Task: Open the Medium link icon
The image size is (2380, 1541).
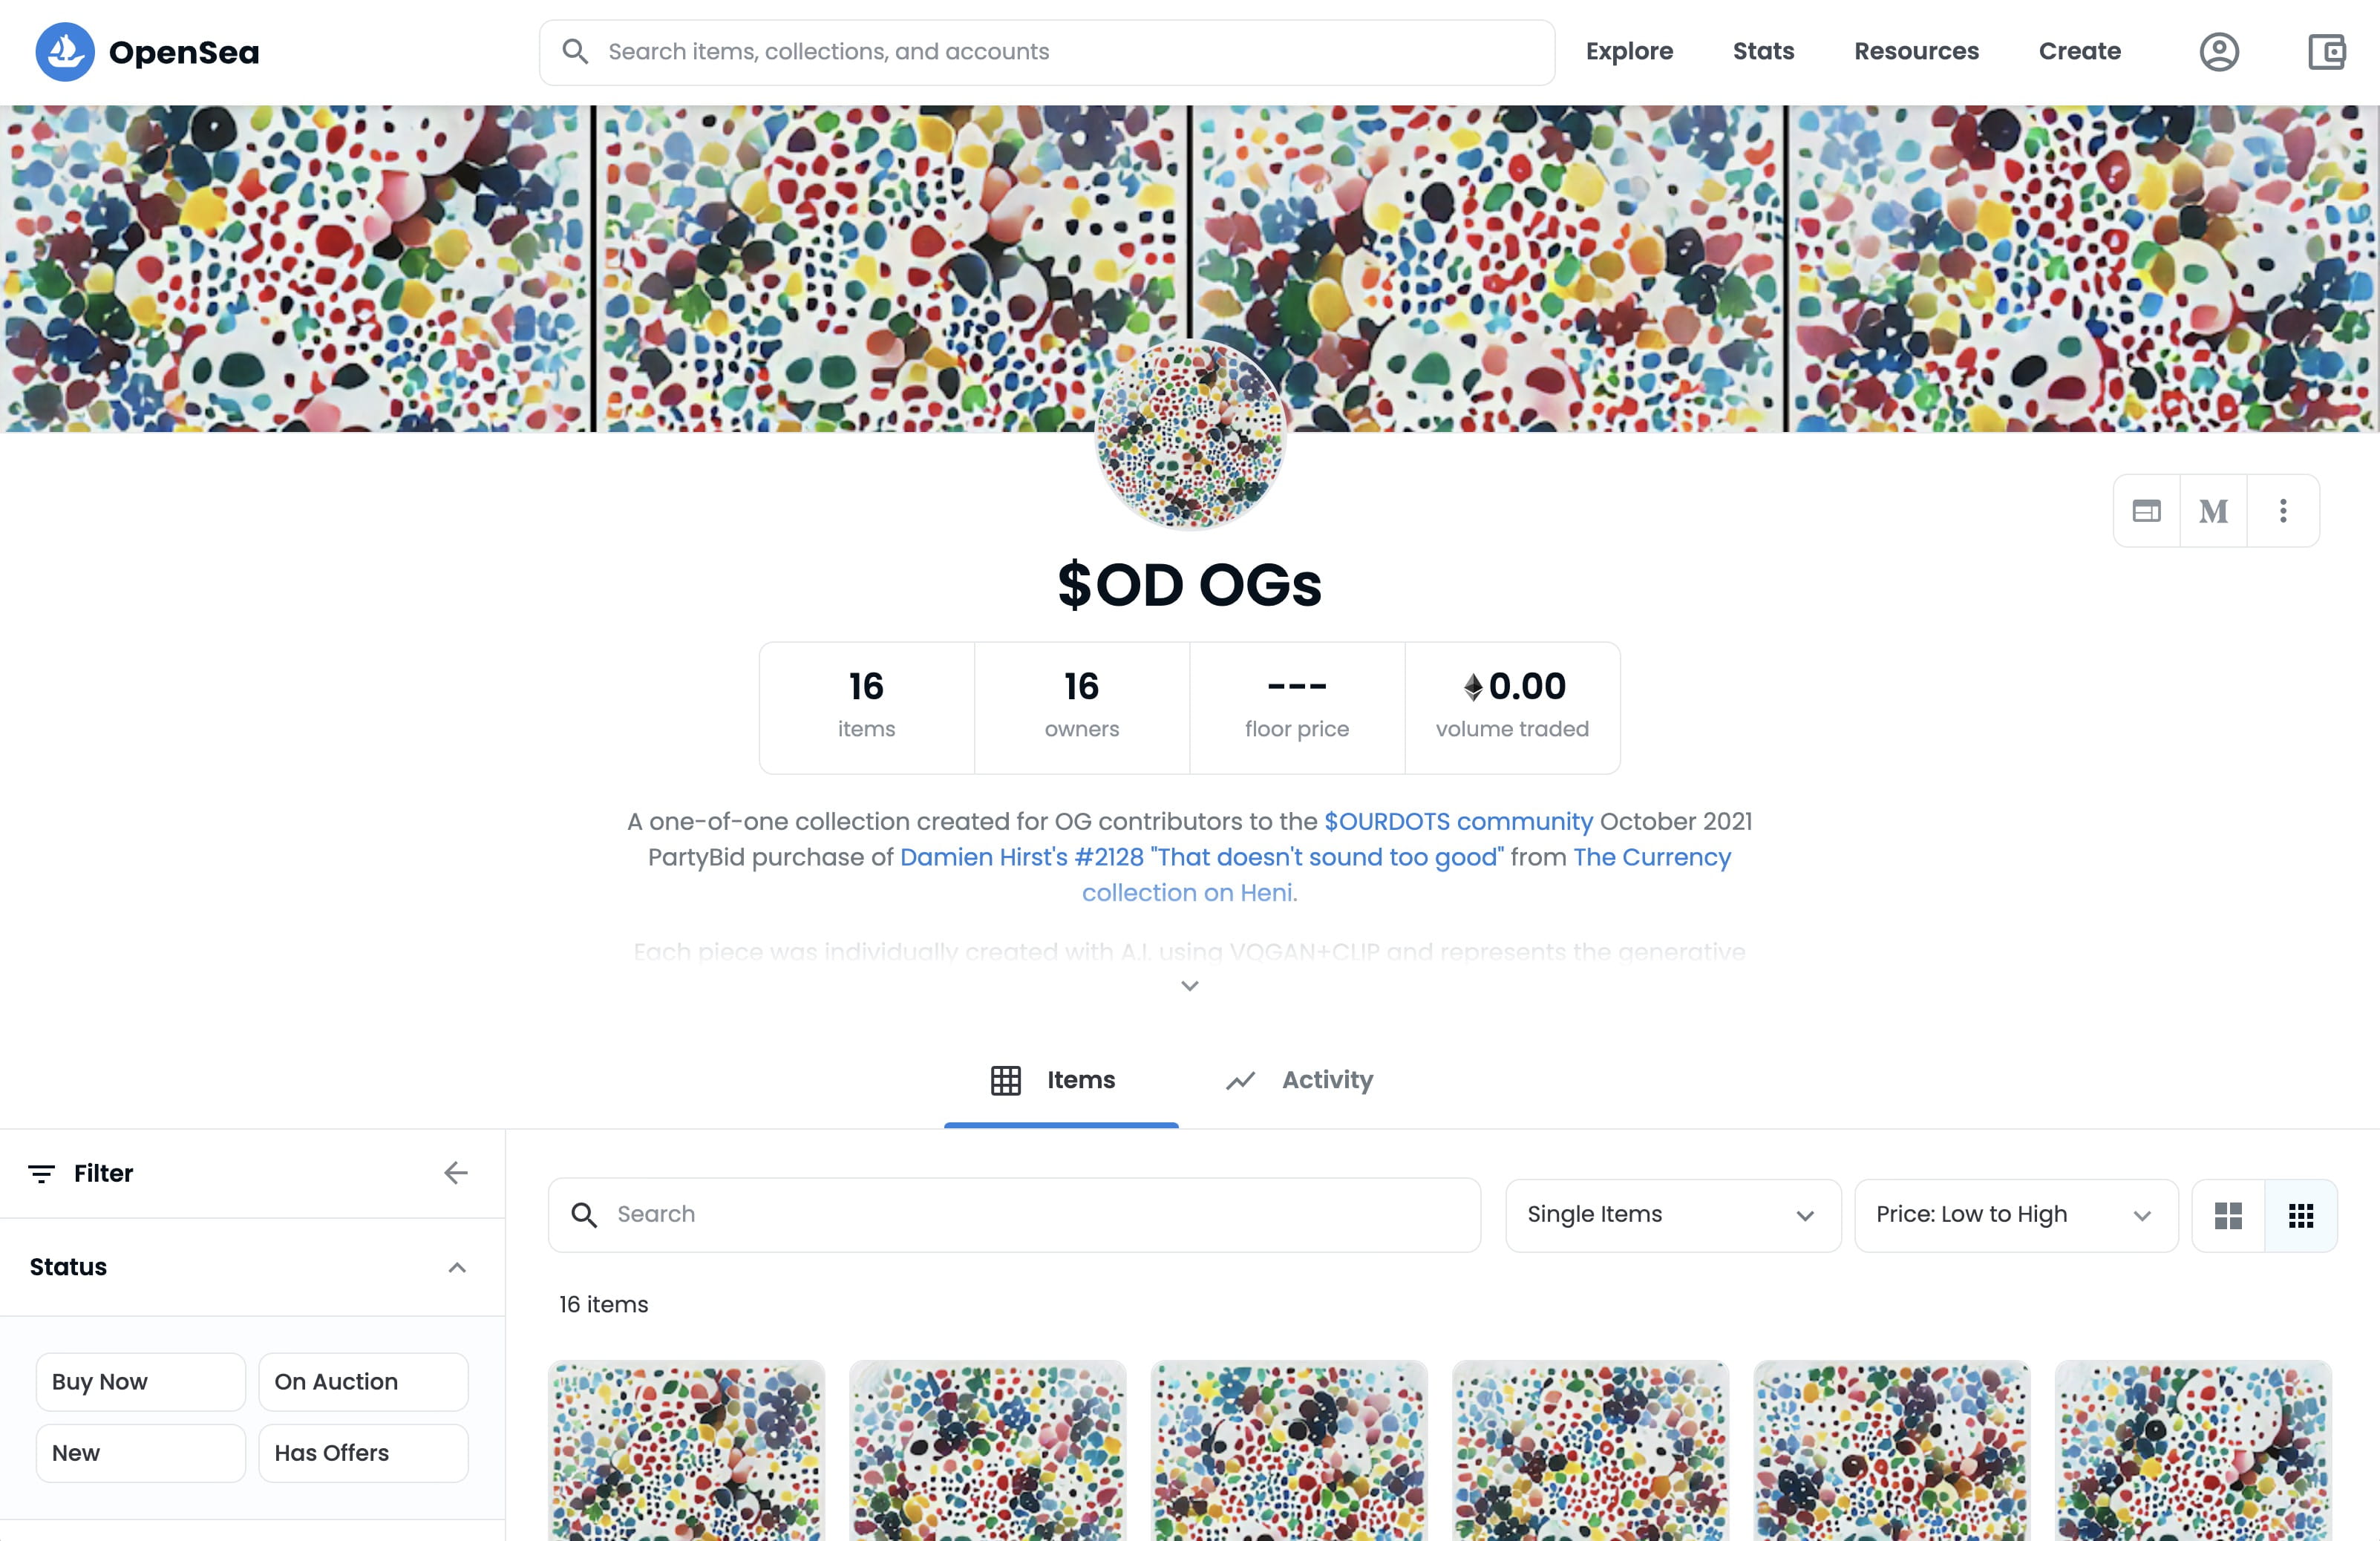Action: click(2213, 511)
